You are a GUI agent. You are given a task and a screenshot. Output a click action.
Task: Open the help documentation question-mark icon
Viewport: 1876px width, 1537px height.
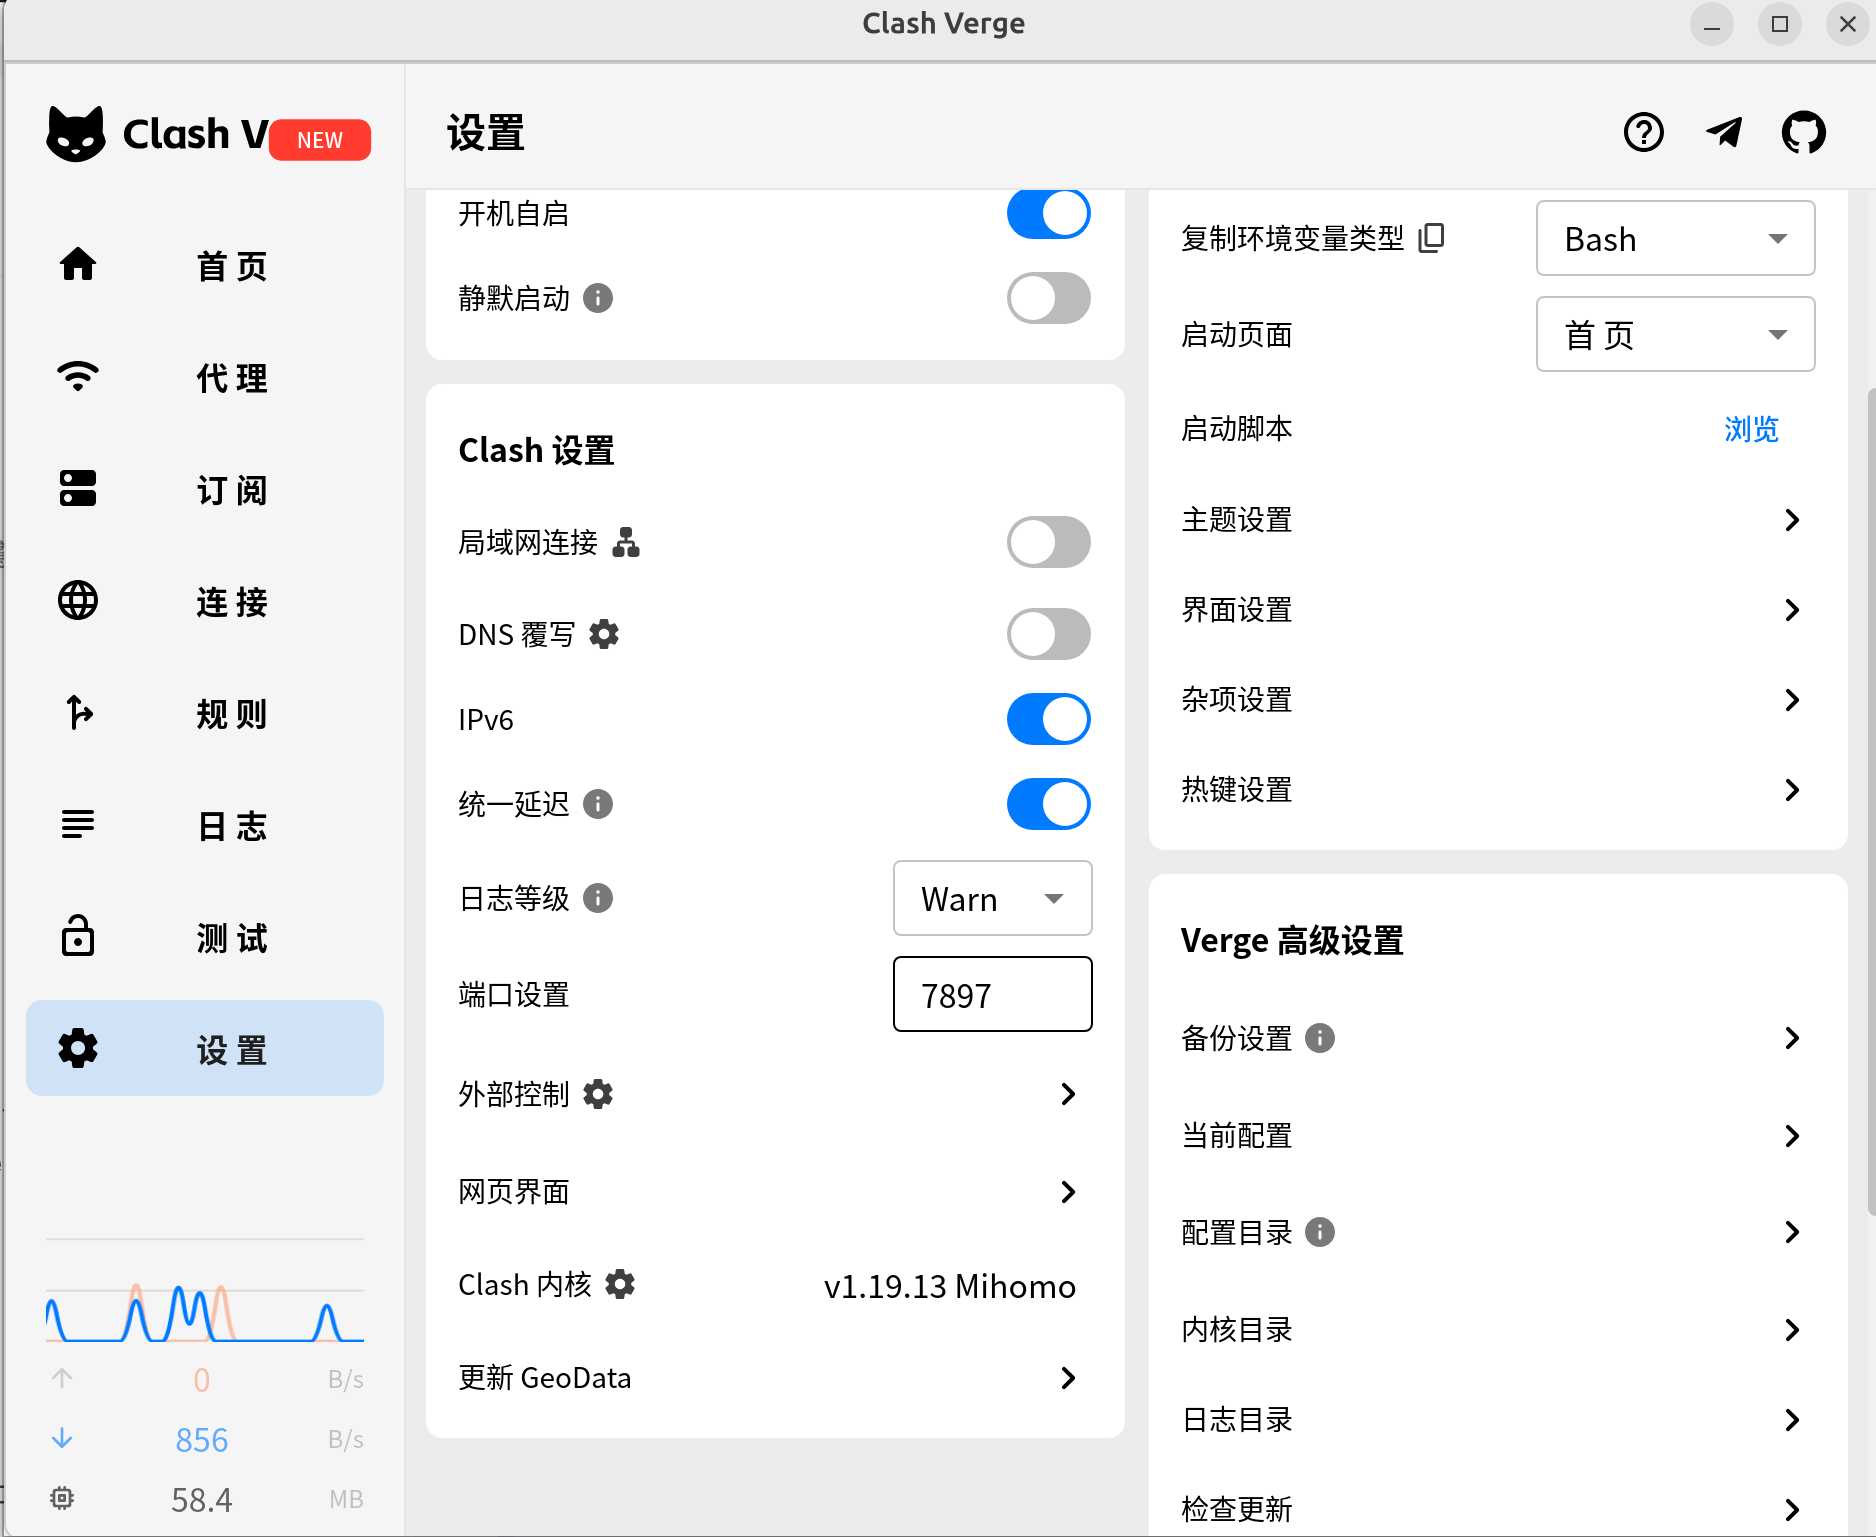(x=1644, y=132)
